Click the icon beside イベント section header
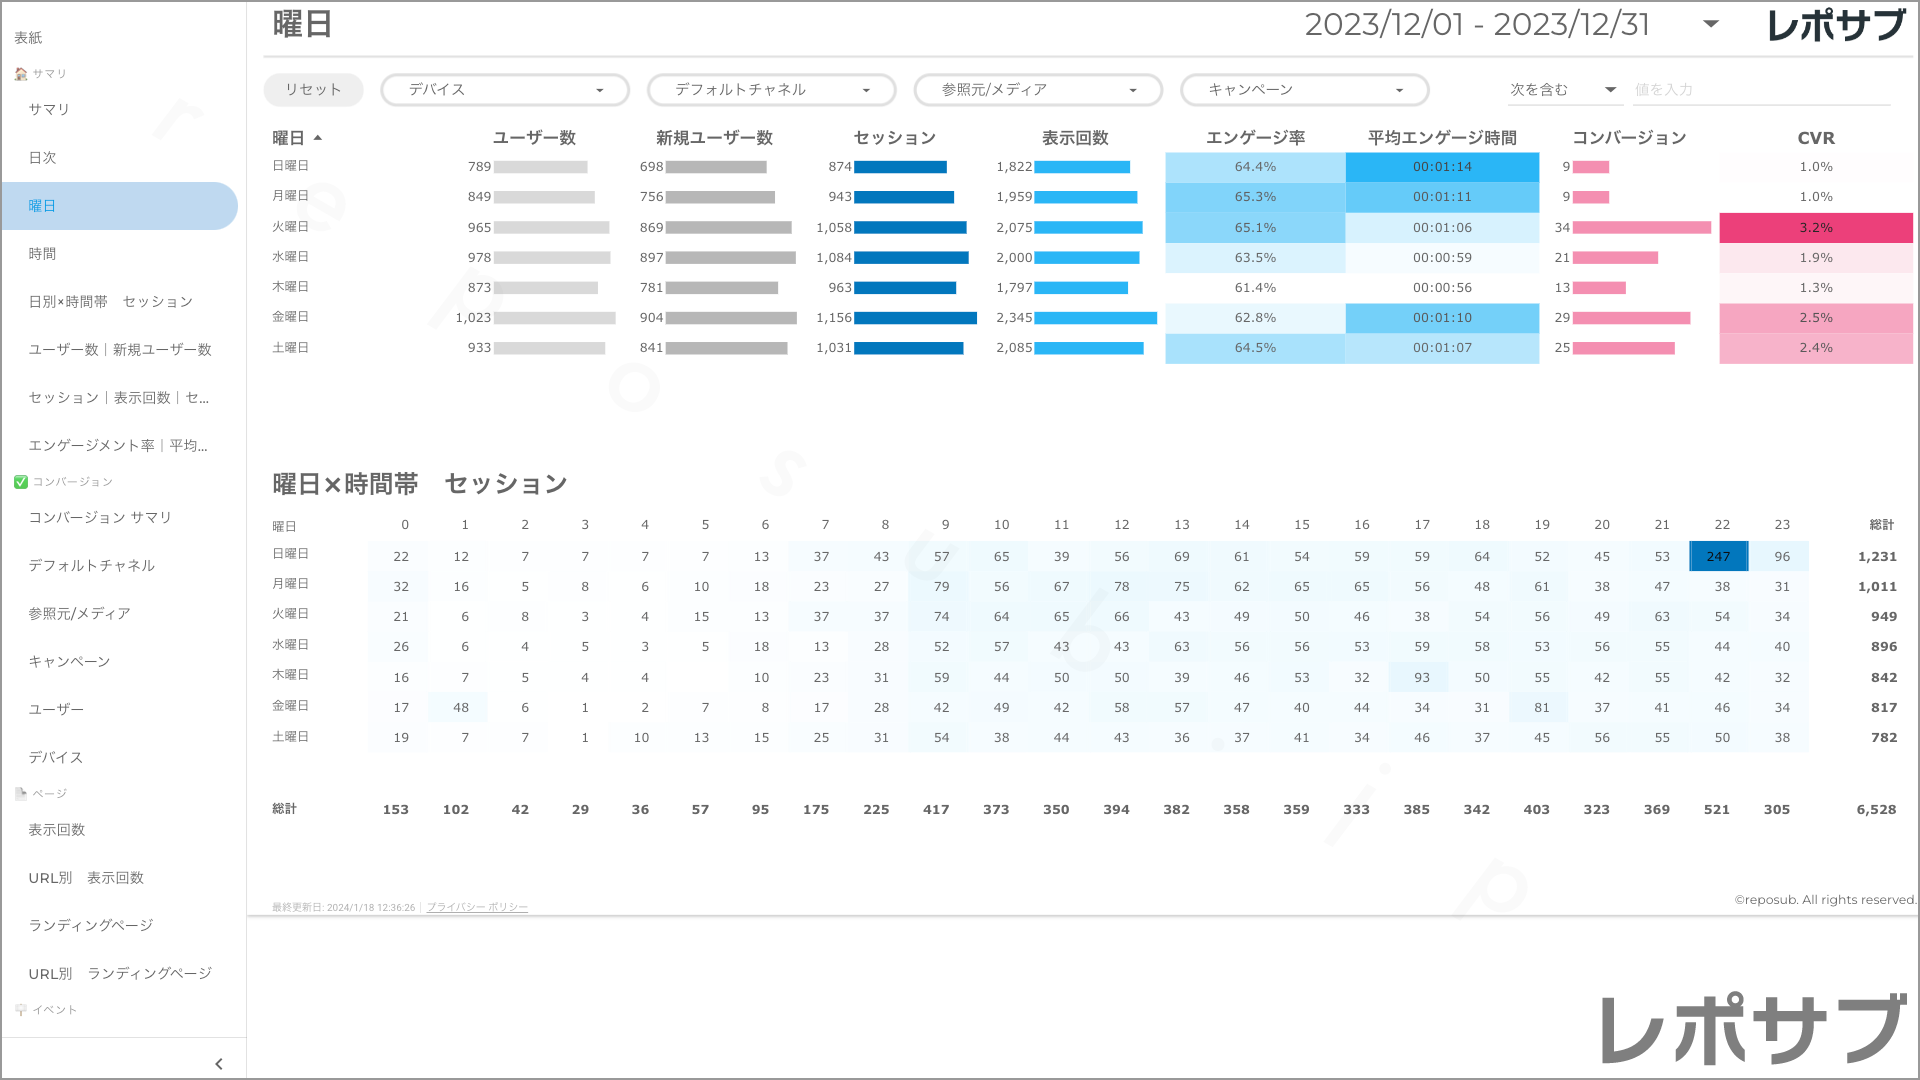This screenshot has height=1080, width=1920. click(x=21, y=1010)
